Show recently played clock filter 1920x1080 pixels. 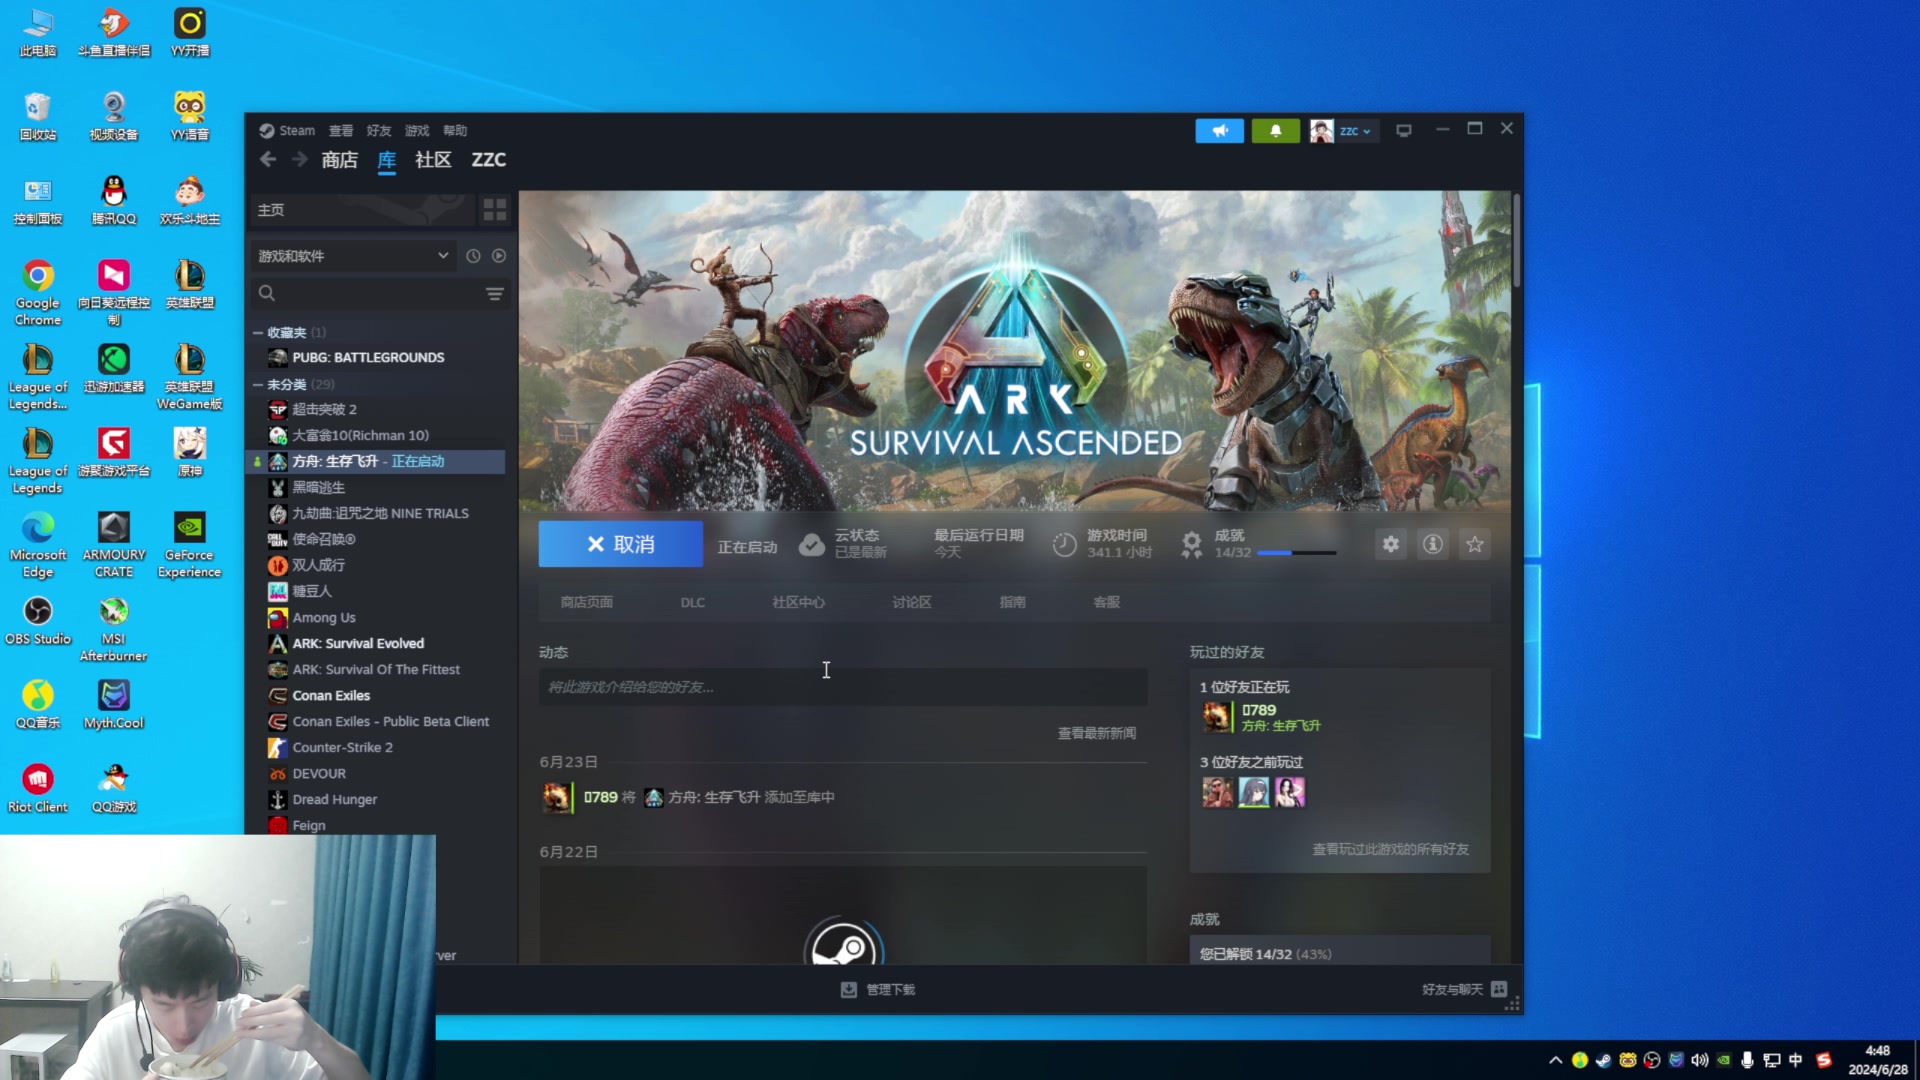click(473, 256)
